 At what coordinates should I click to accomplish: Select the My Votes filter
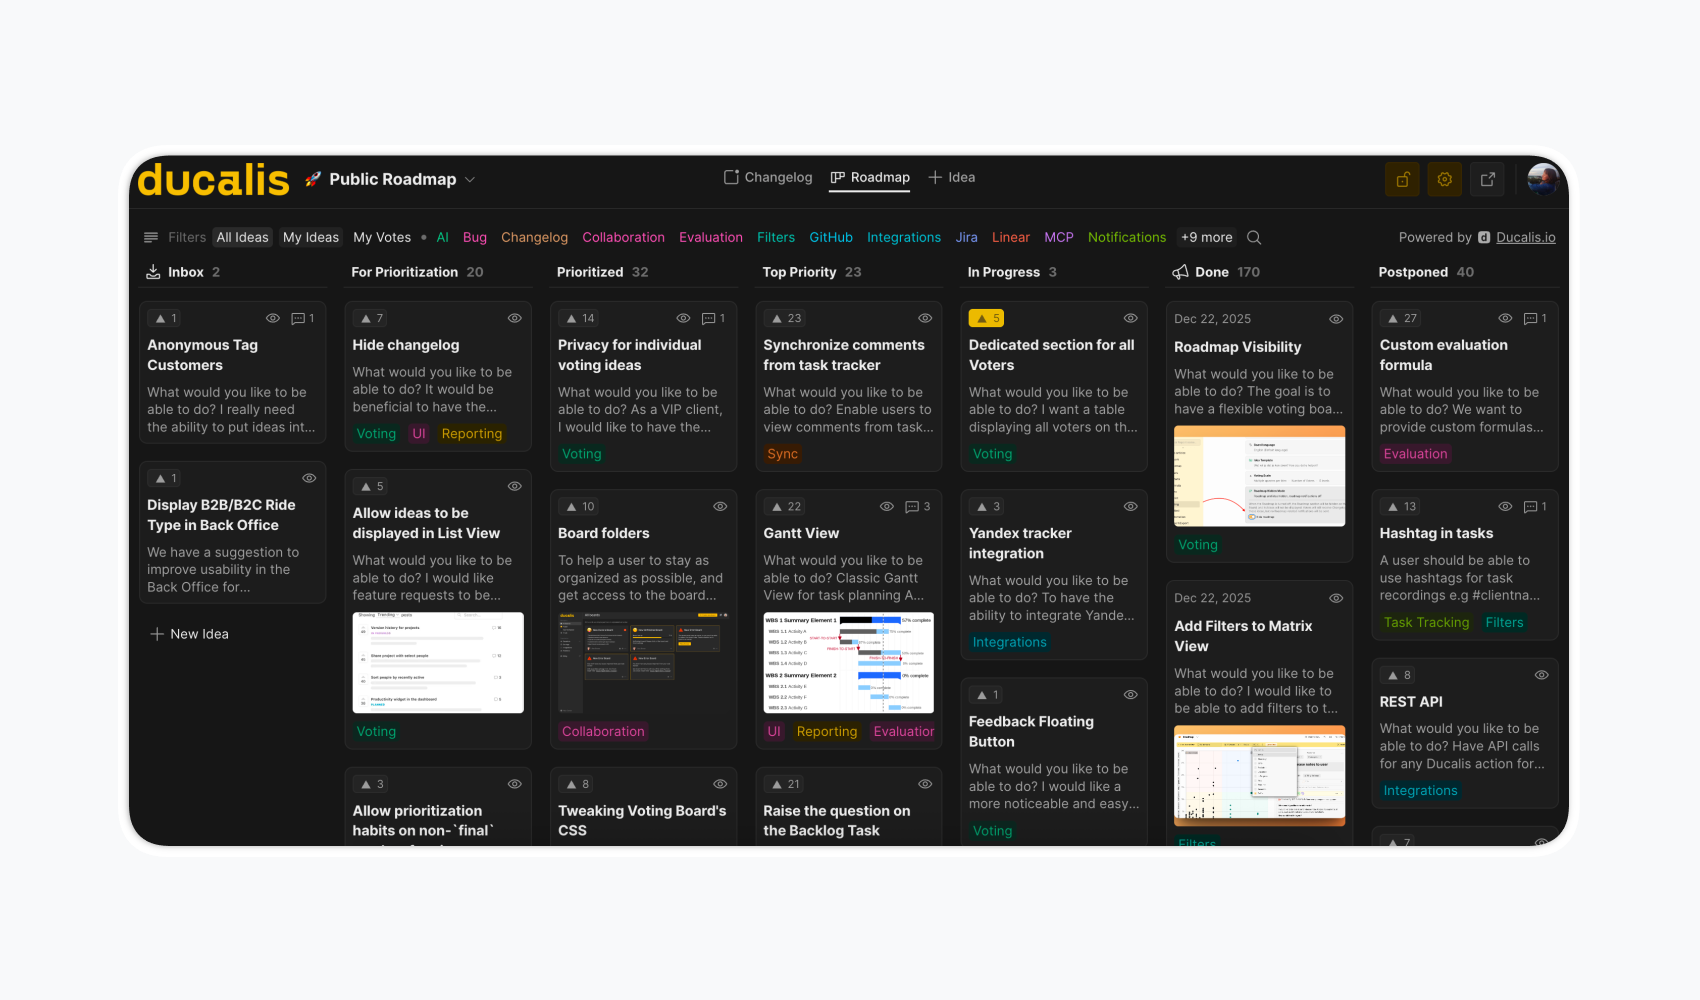click(x=382, y=238)
